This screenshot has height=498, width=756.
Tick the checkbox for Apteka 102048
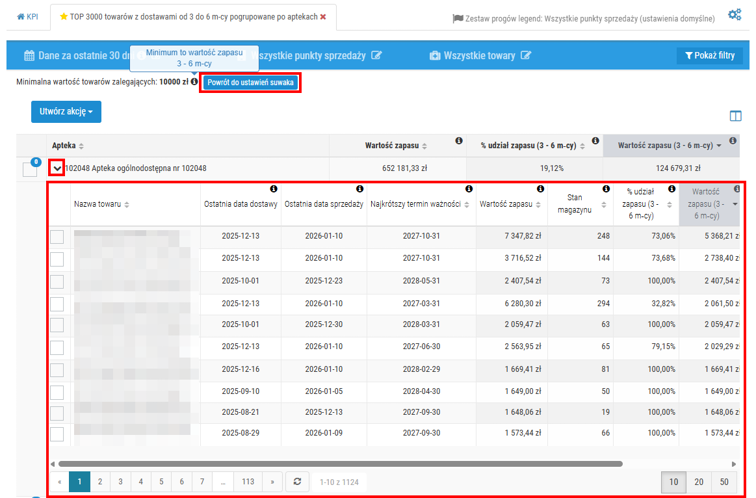[30, 170]
